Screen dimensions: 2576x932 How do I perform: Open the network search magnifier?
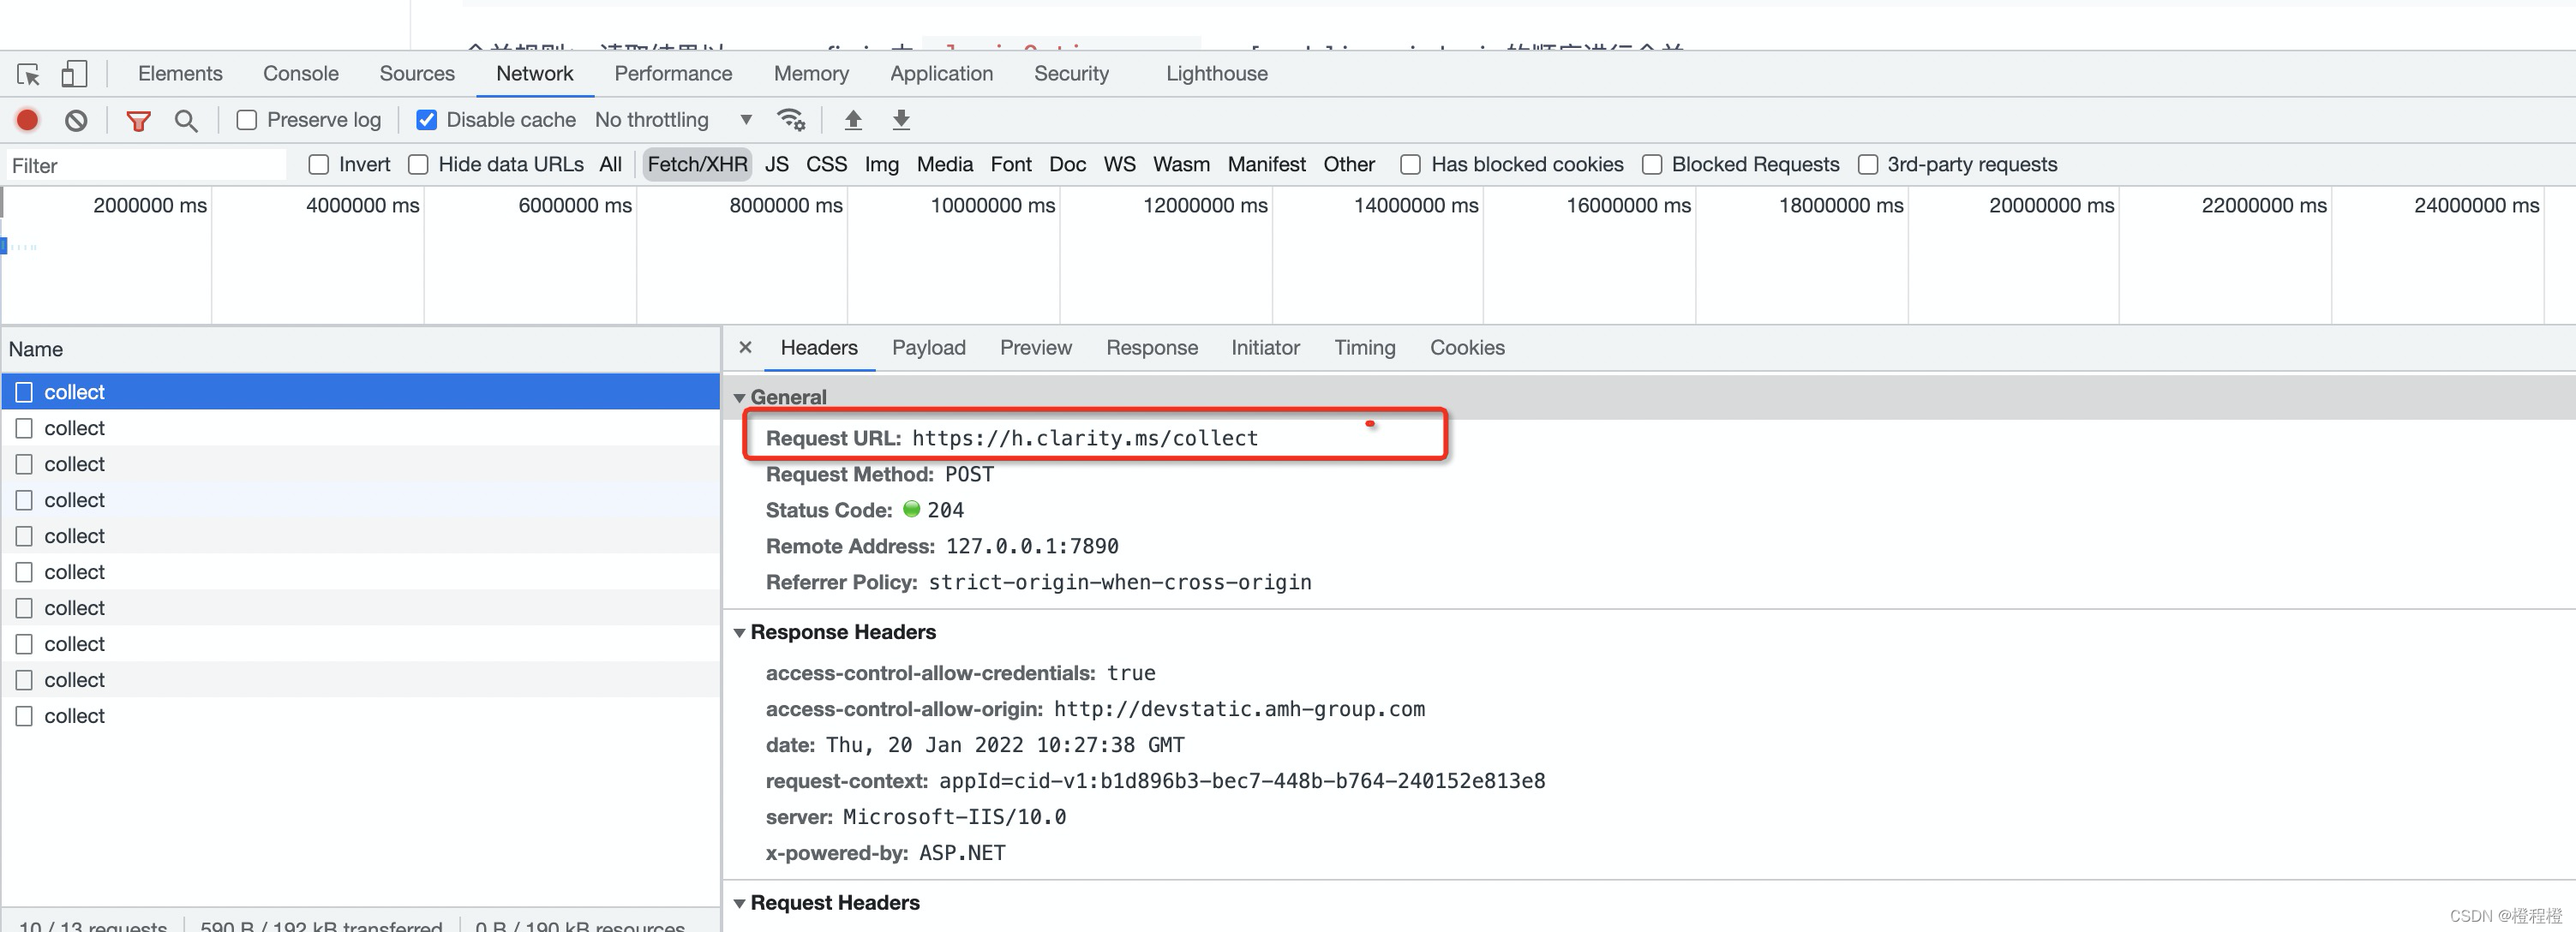coord(185,120)
